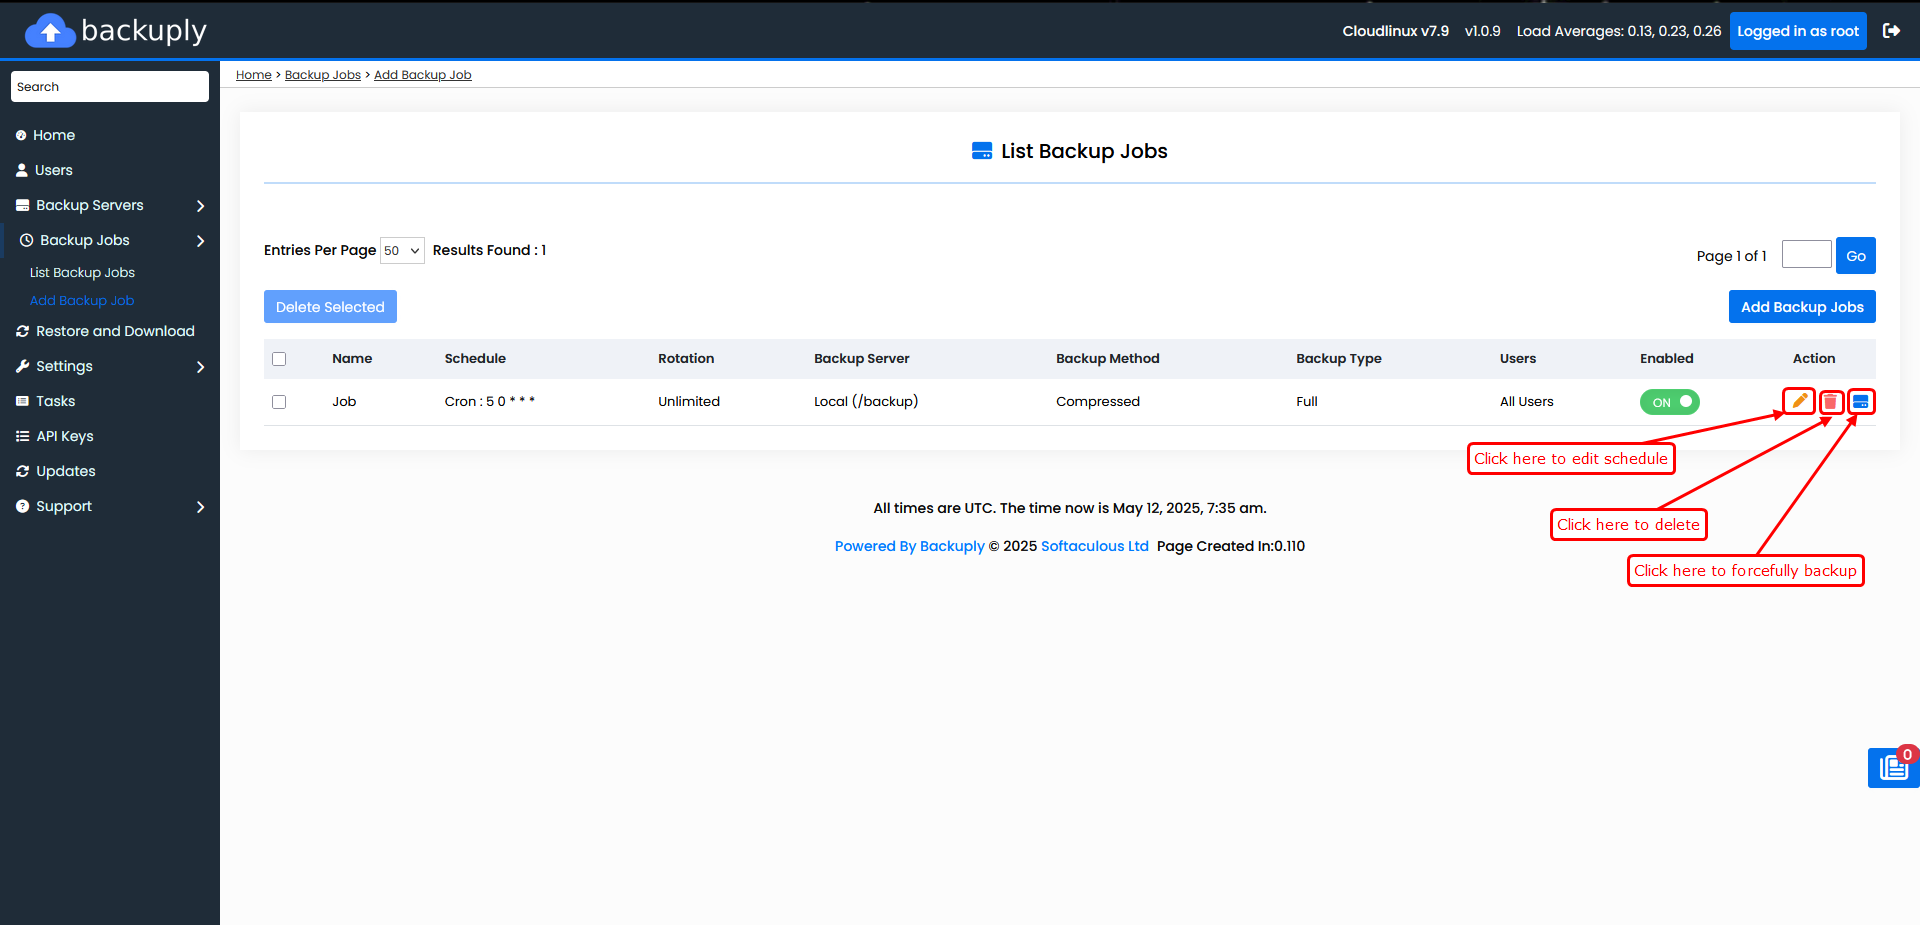Expand the Support sidebar menu

pyautogui.click(x=110, y=506)
